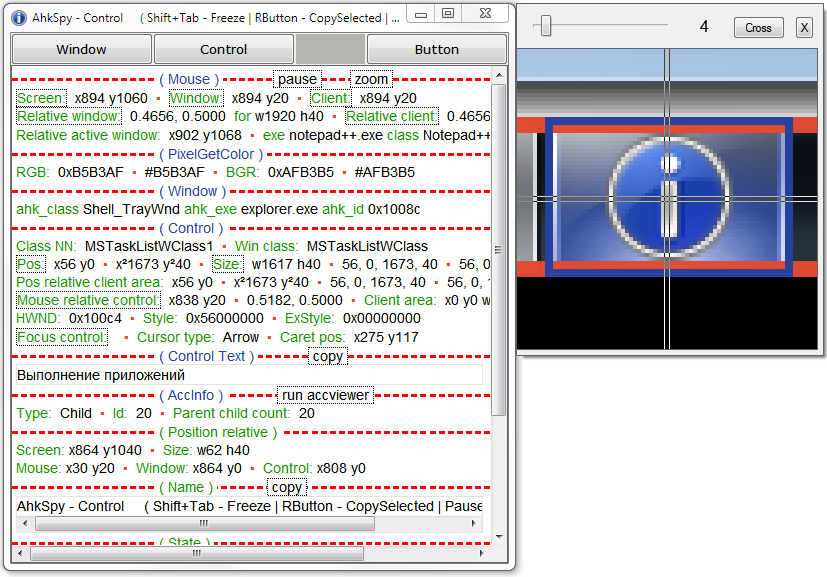The height and width of the screenshot is (577, 827).
Task: Click the Cross button in zoom window
Action: tap(758, 28)
